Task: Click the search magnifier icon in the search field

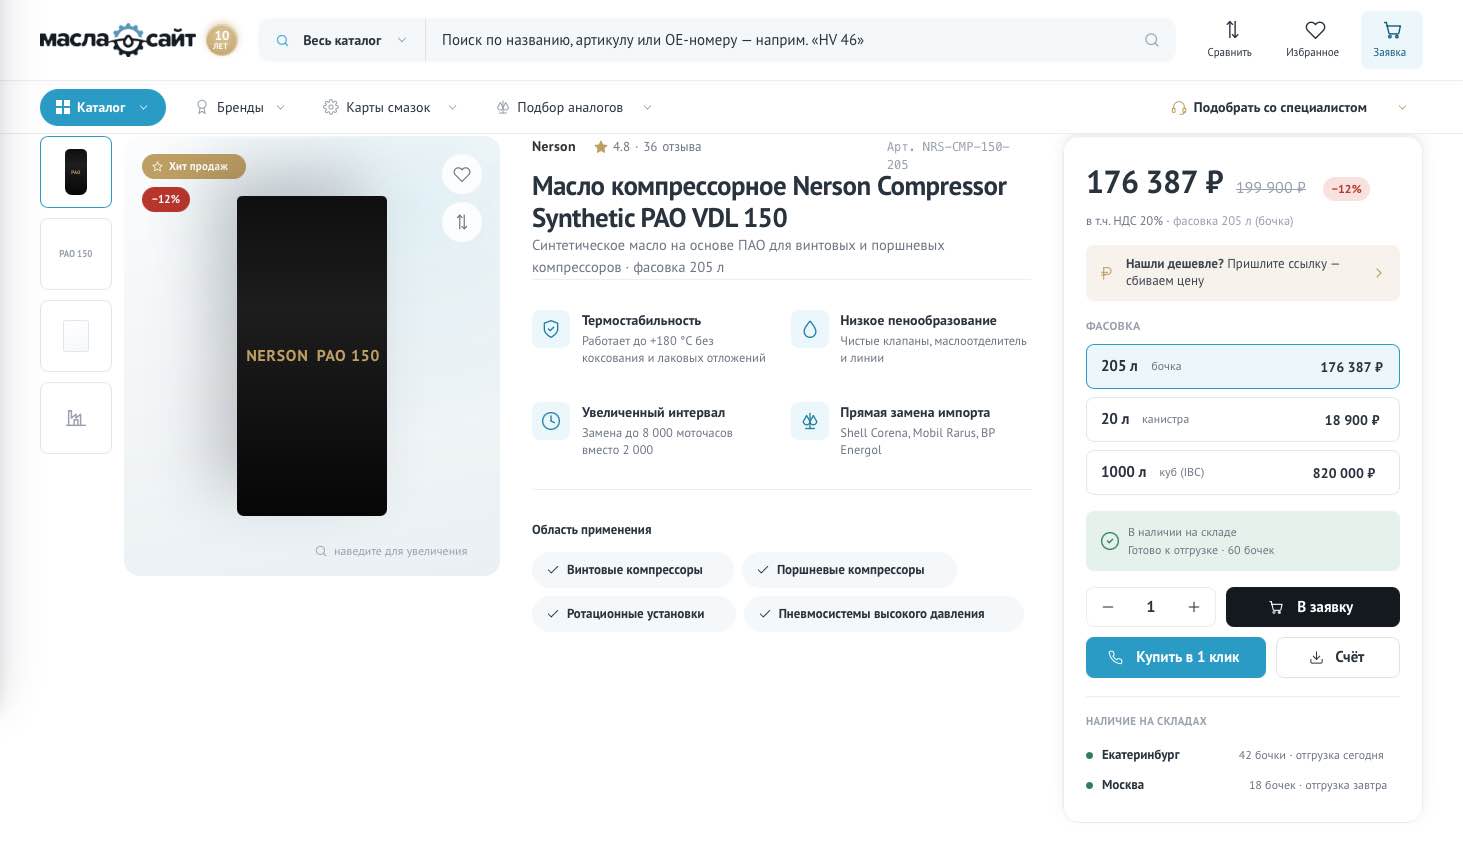Action: [x=1152, y=40]
